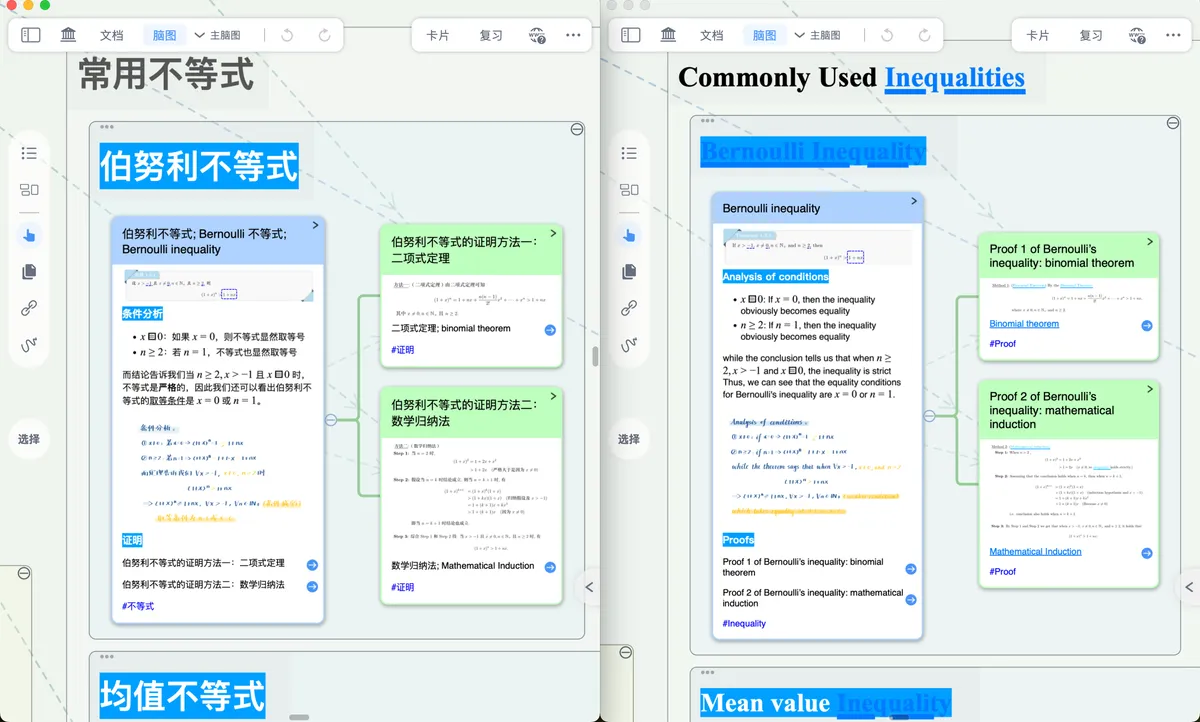Click left window side panel collapse arrow
The width and height of the screenshot is (1200, 722).
(x=589, y=587)
